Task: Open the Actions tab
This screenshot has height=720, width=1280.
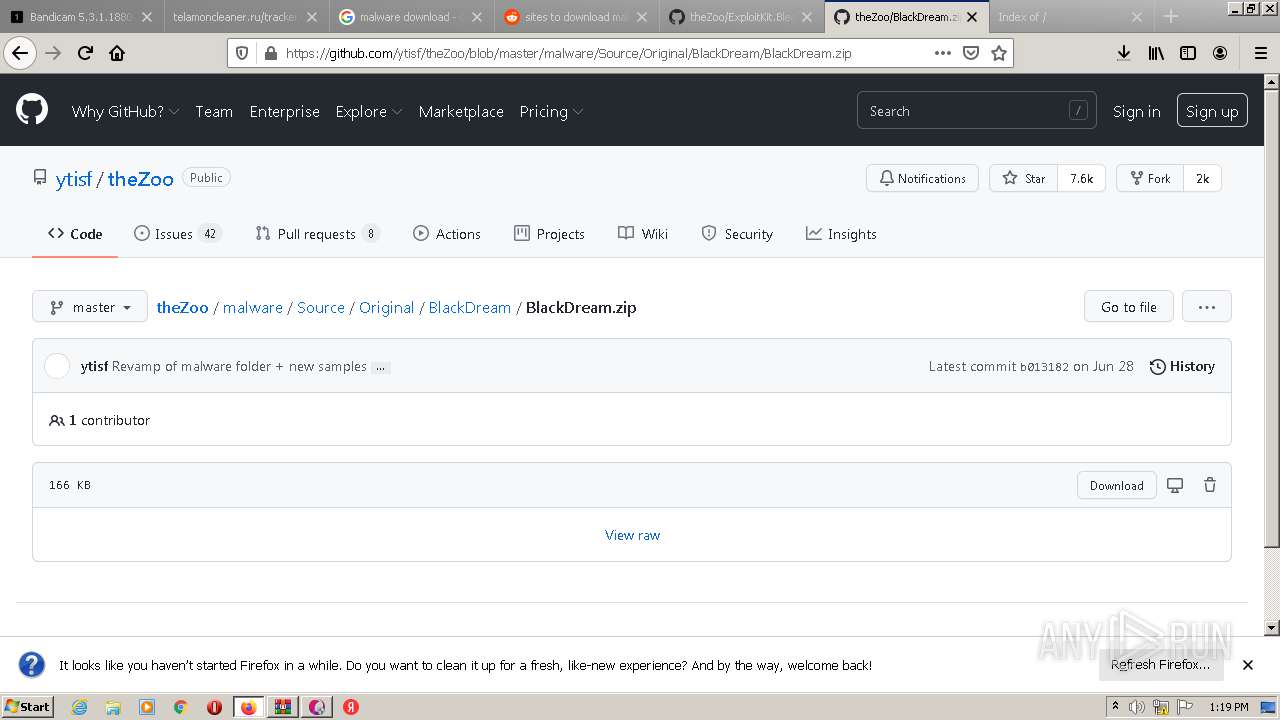Action: pos(447,234)
